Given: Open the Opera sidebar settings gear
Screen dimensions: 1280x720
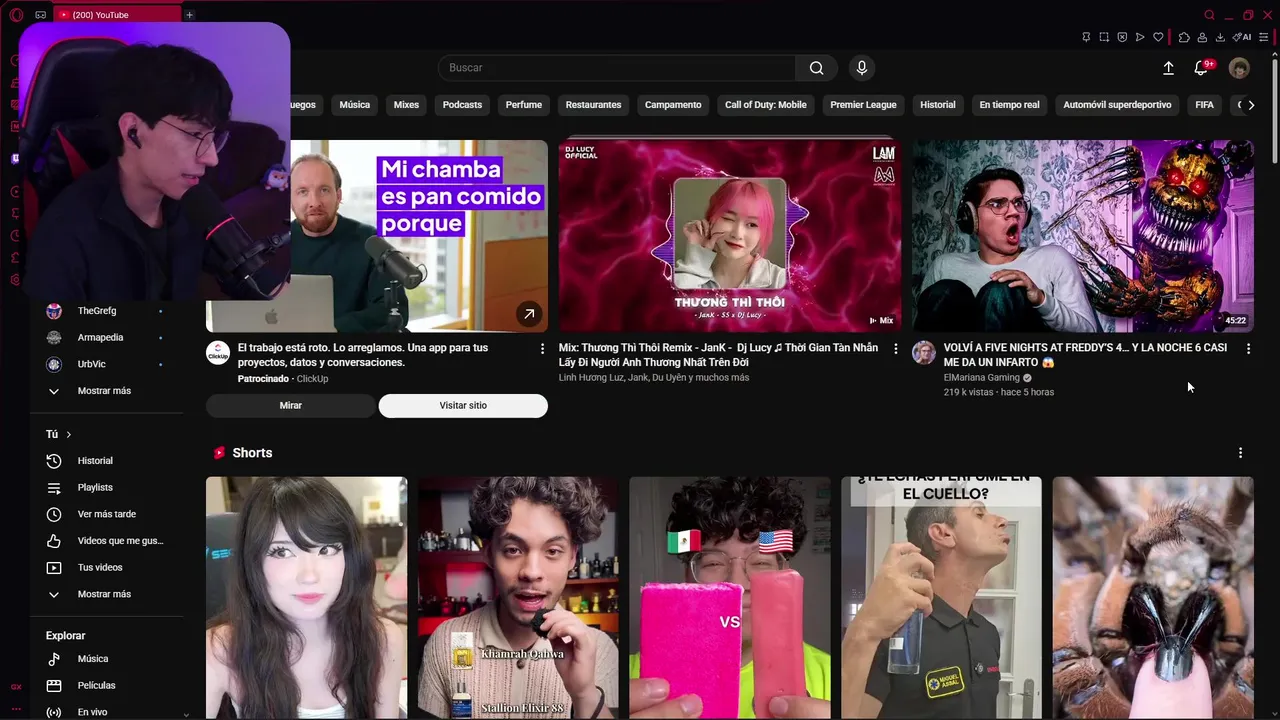Looking at the screenshot, I should [x=15, y=280].
